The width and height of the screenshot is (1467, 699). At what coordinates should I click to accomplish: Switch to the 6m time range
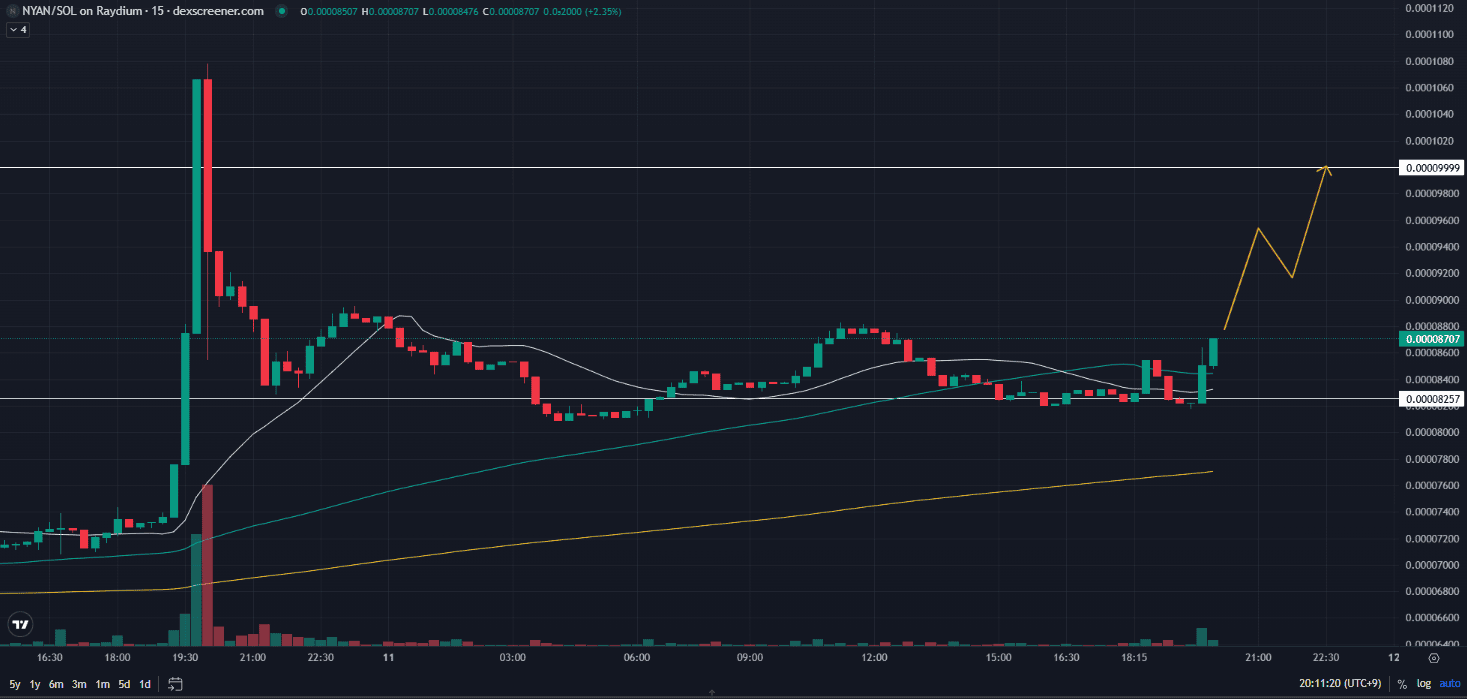(x=56, y=684)
